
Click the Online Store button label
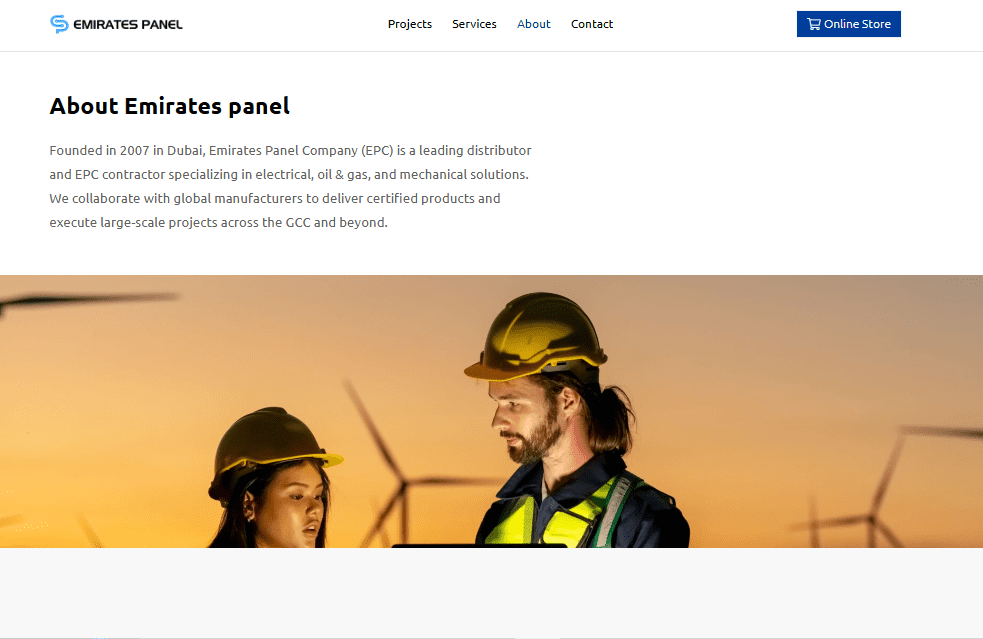pos(857,24)
